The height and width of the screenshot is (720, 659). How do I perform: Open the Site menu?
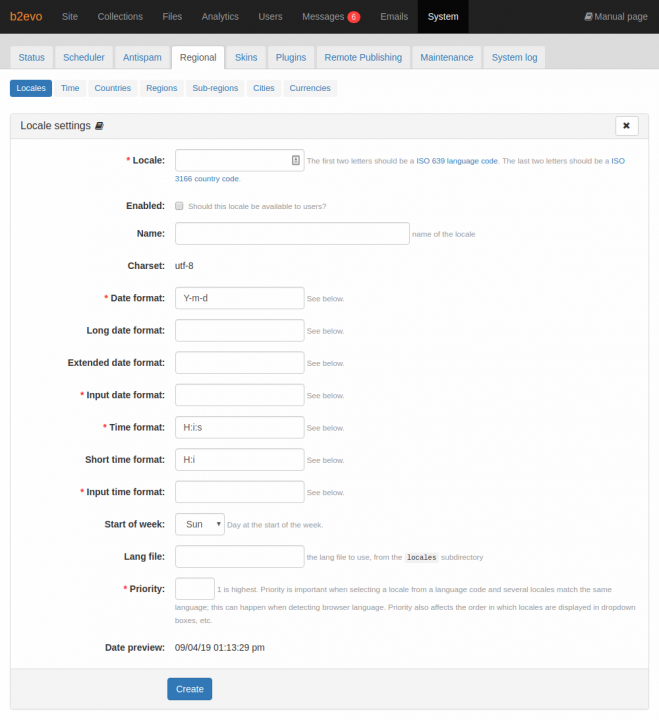pos(70,17)
